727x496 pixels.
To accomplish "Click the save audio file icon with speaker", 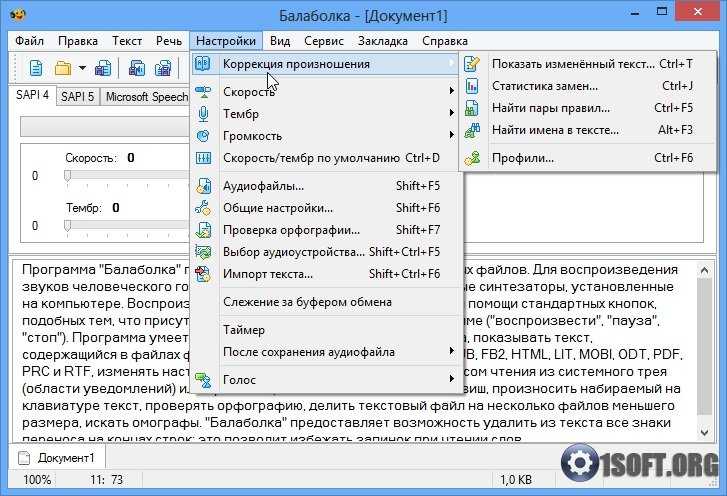I will click(137, 68).
